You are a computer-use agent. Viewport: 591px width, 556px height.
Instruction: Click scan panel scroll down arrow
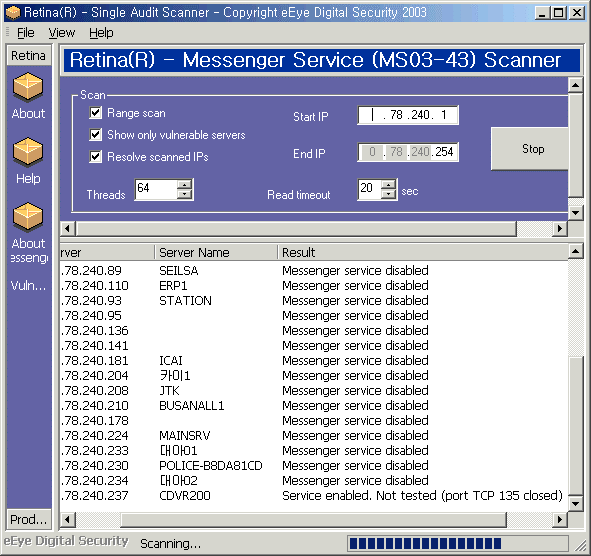[576, 213]
